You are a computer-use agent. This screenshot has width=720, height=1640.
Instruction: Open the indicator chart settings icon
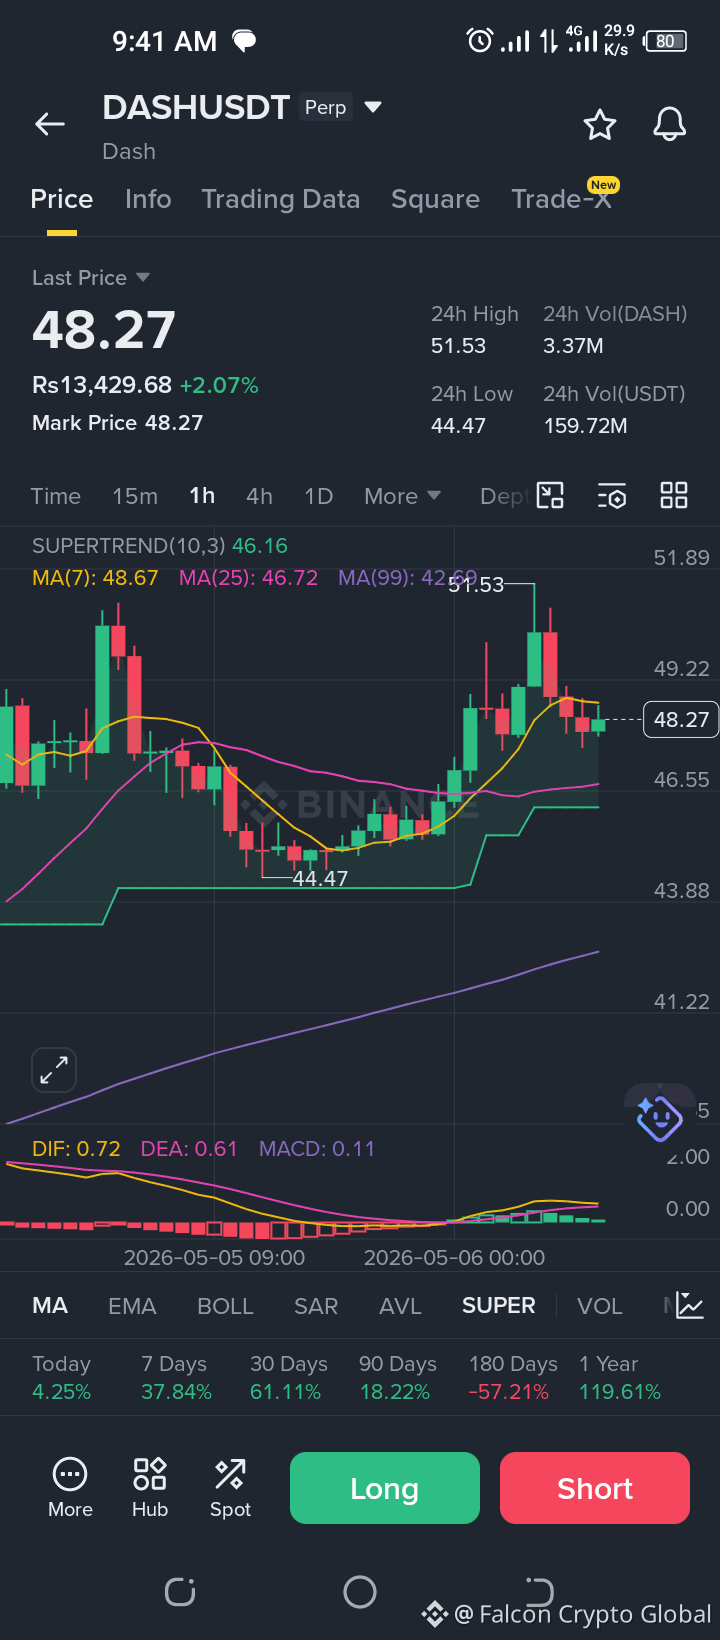coord(690,1305)
